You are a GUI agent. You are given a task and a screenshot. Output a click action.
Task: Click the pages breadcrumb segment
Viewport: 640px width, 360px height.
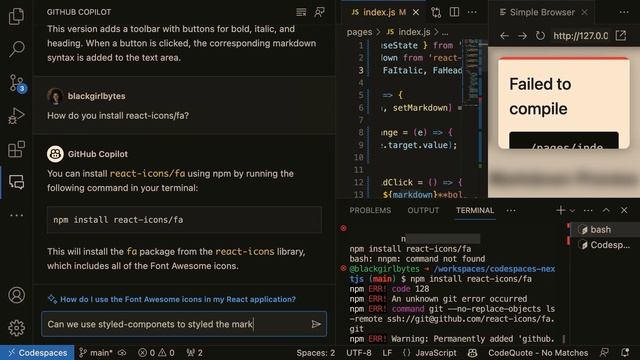pos(359,32)
